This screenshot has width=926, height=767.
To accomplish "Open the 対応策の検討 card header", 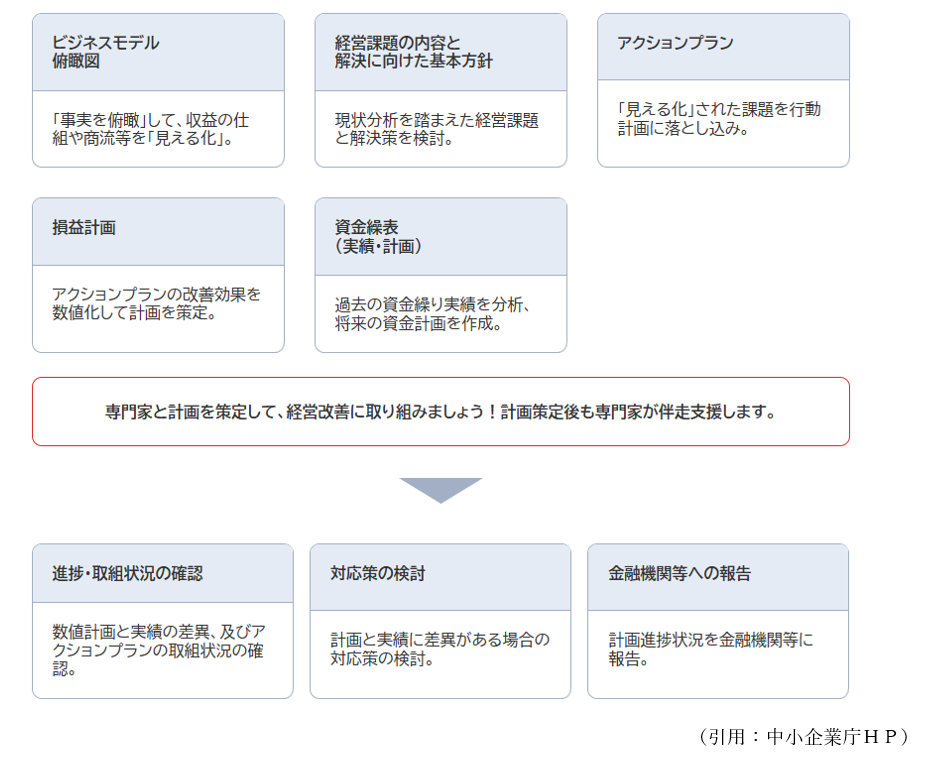I will [x=378, y=574].
